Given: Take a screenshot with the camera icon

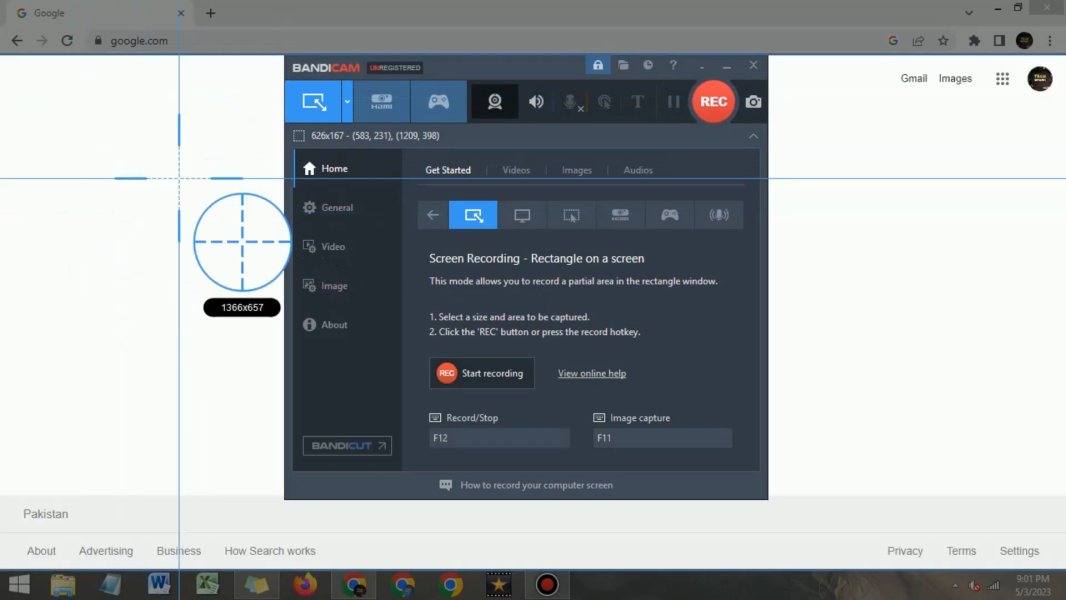Looking at the screenshot, I should click(753, 102).
